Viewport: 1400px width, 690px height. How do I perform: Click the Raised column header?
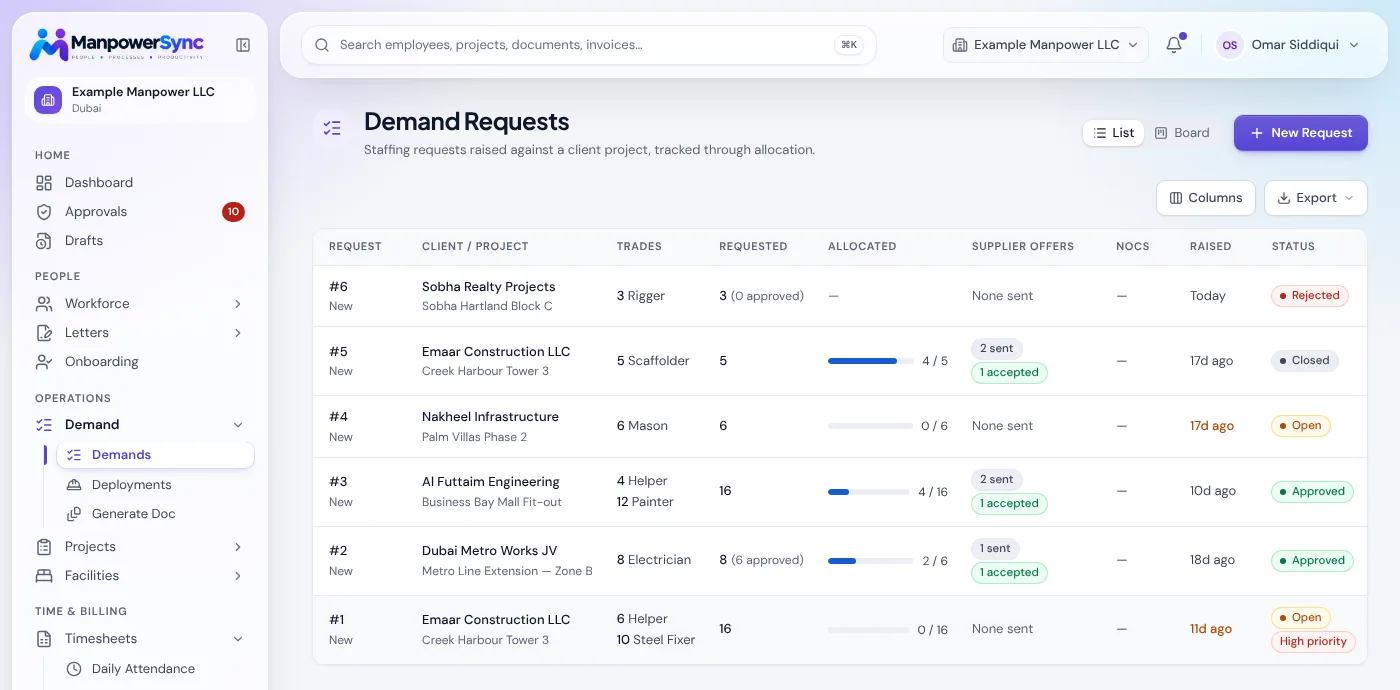point(1210,246)
